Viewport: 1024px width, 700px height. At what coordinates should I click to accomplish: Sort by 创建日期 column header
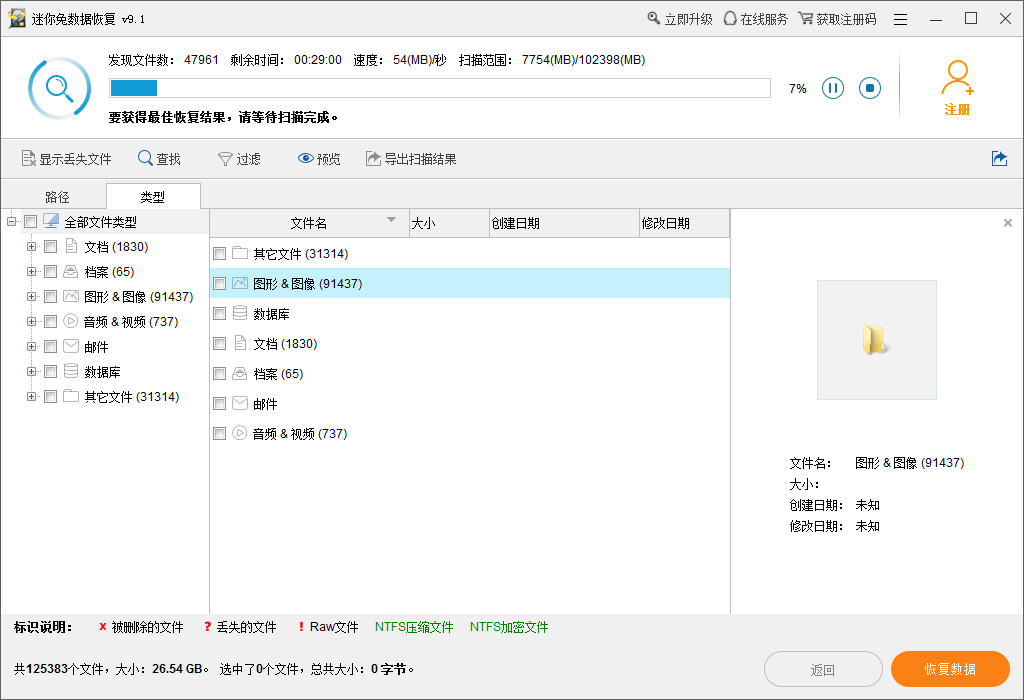(564, 223)
